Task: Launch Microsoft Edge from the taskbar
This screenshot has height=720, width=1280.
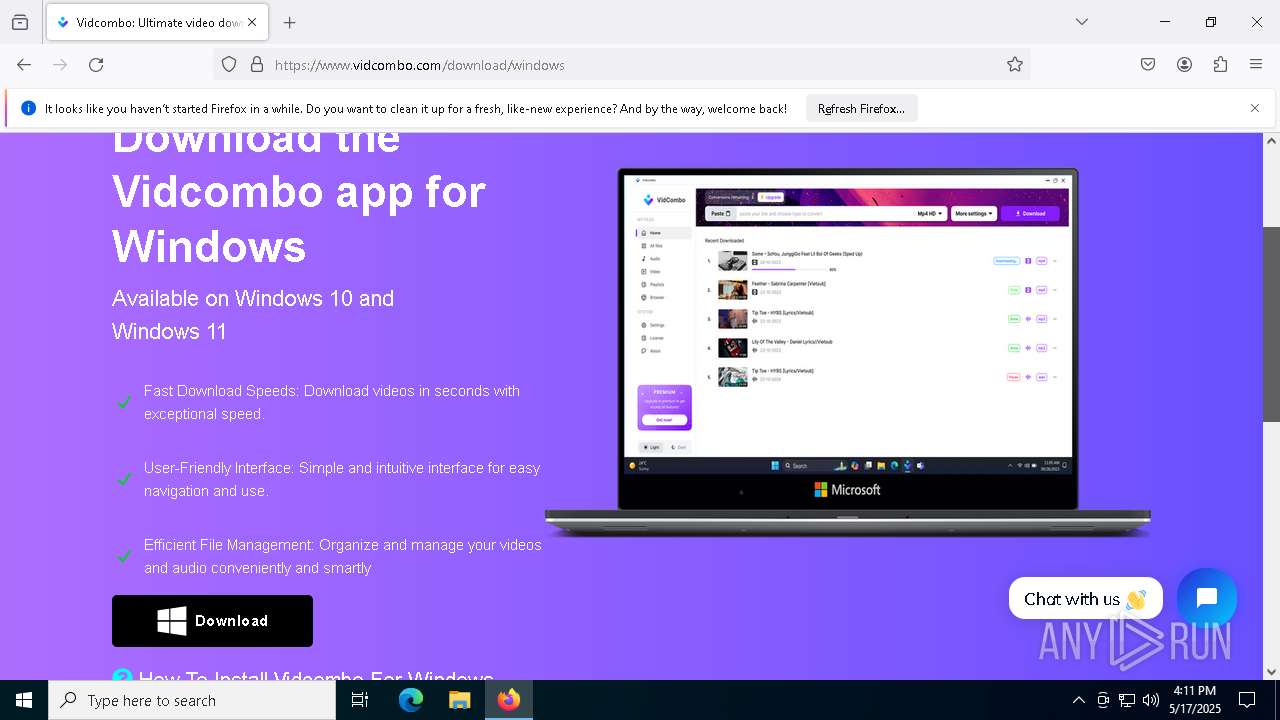Action: (411, 700)
